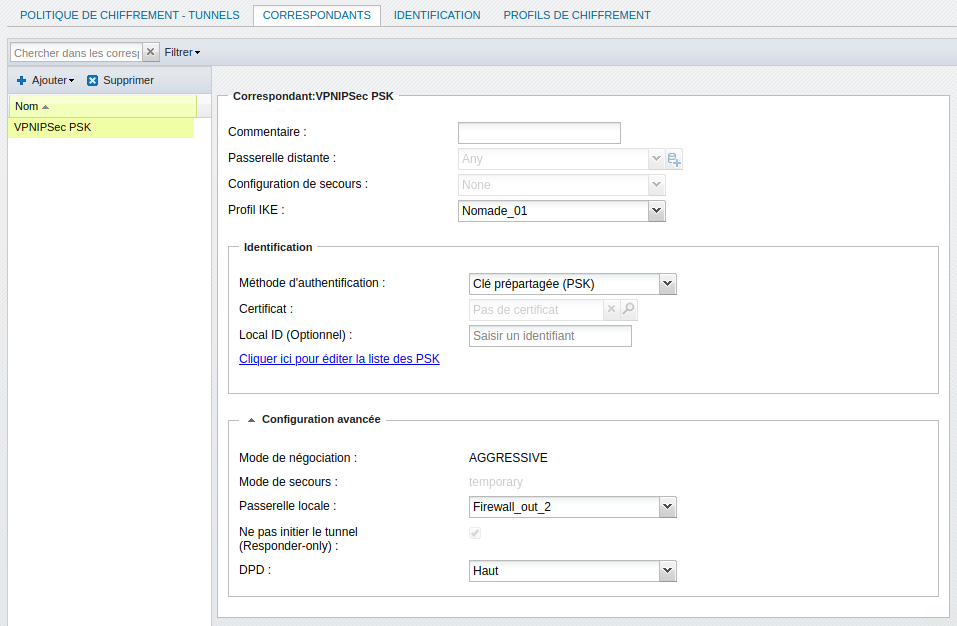Open Configuration de secours dropdown

[x=656, y=184]
